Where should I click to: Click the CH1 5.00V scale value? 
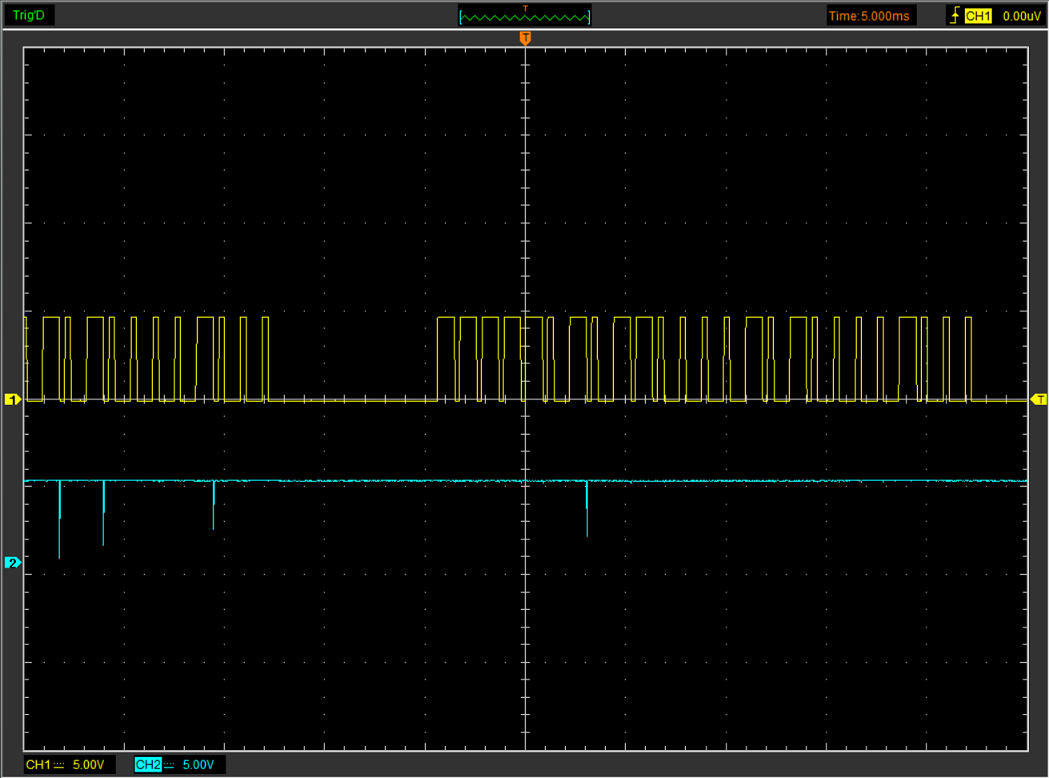(x=88, y=765)
